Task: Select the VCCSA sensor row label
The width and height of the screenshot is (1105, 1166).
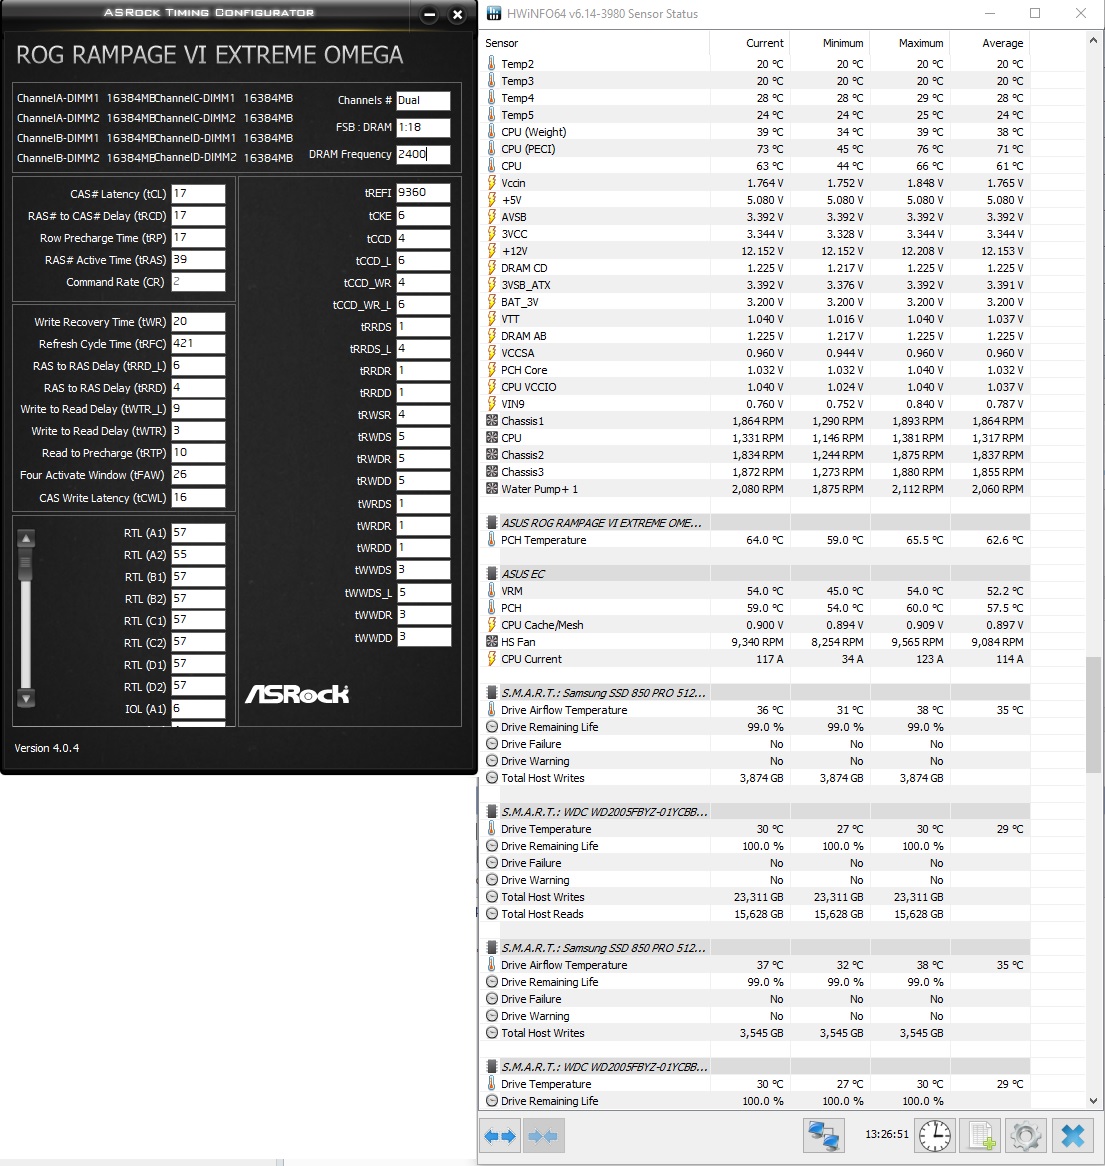Action: click(x=518, y=353)
